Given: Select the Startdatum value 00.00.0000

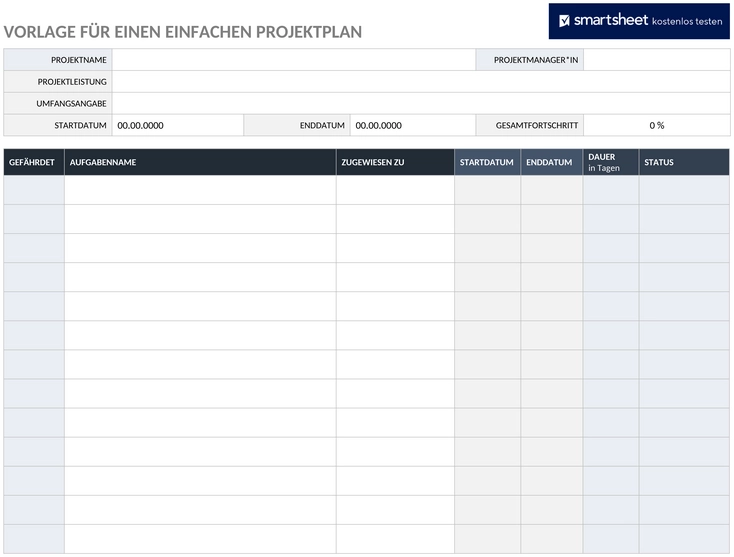Looking at the screenshot, I should pos(140,125).
